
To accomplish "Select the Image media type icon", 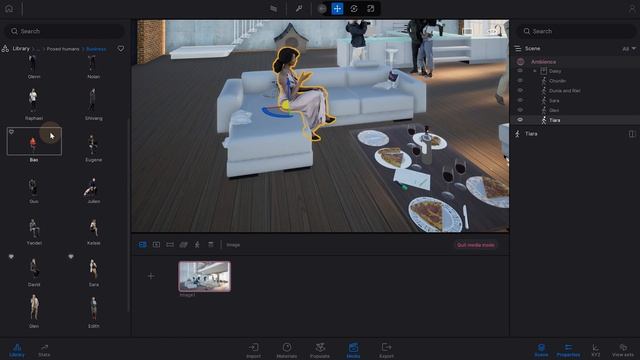I will [142, 244].
